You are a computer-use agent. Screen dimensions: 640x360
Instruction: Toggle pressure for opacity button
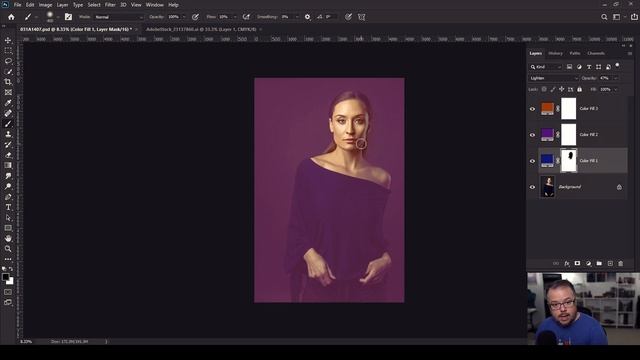pyautogui.click(x=196, y=17)
